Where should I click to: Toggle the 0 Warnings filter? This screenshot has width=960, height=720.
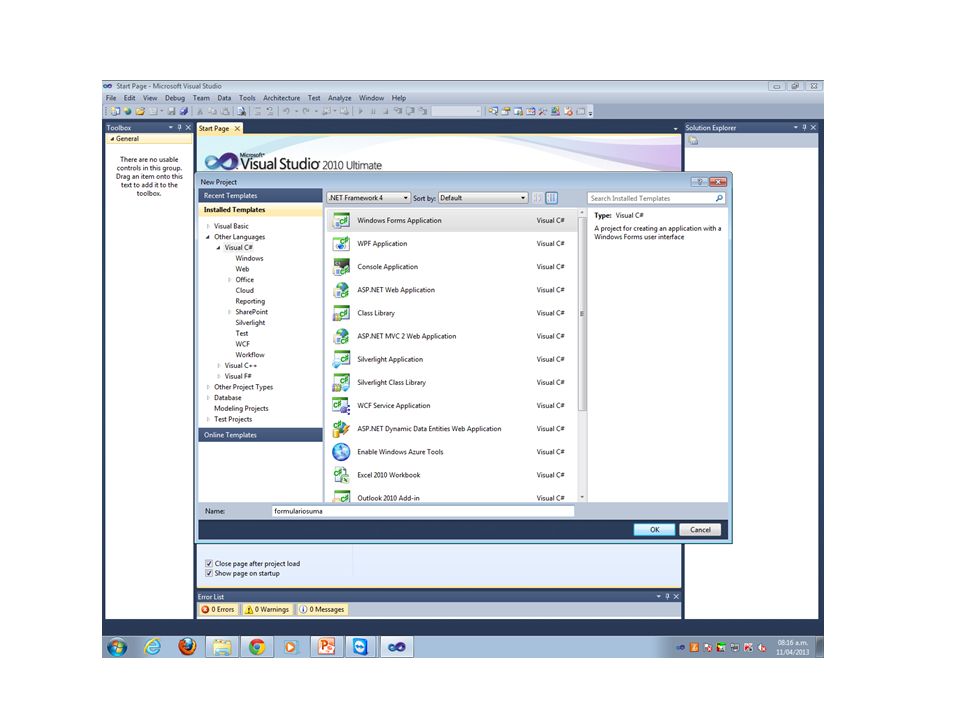267,610
